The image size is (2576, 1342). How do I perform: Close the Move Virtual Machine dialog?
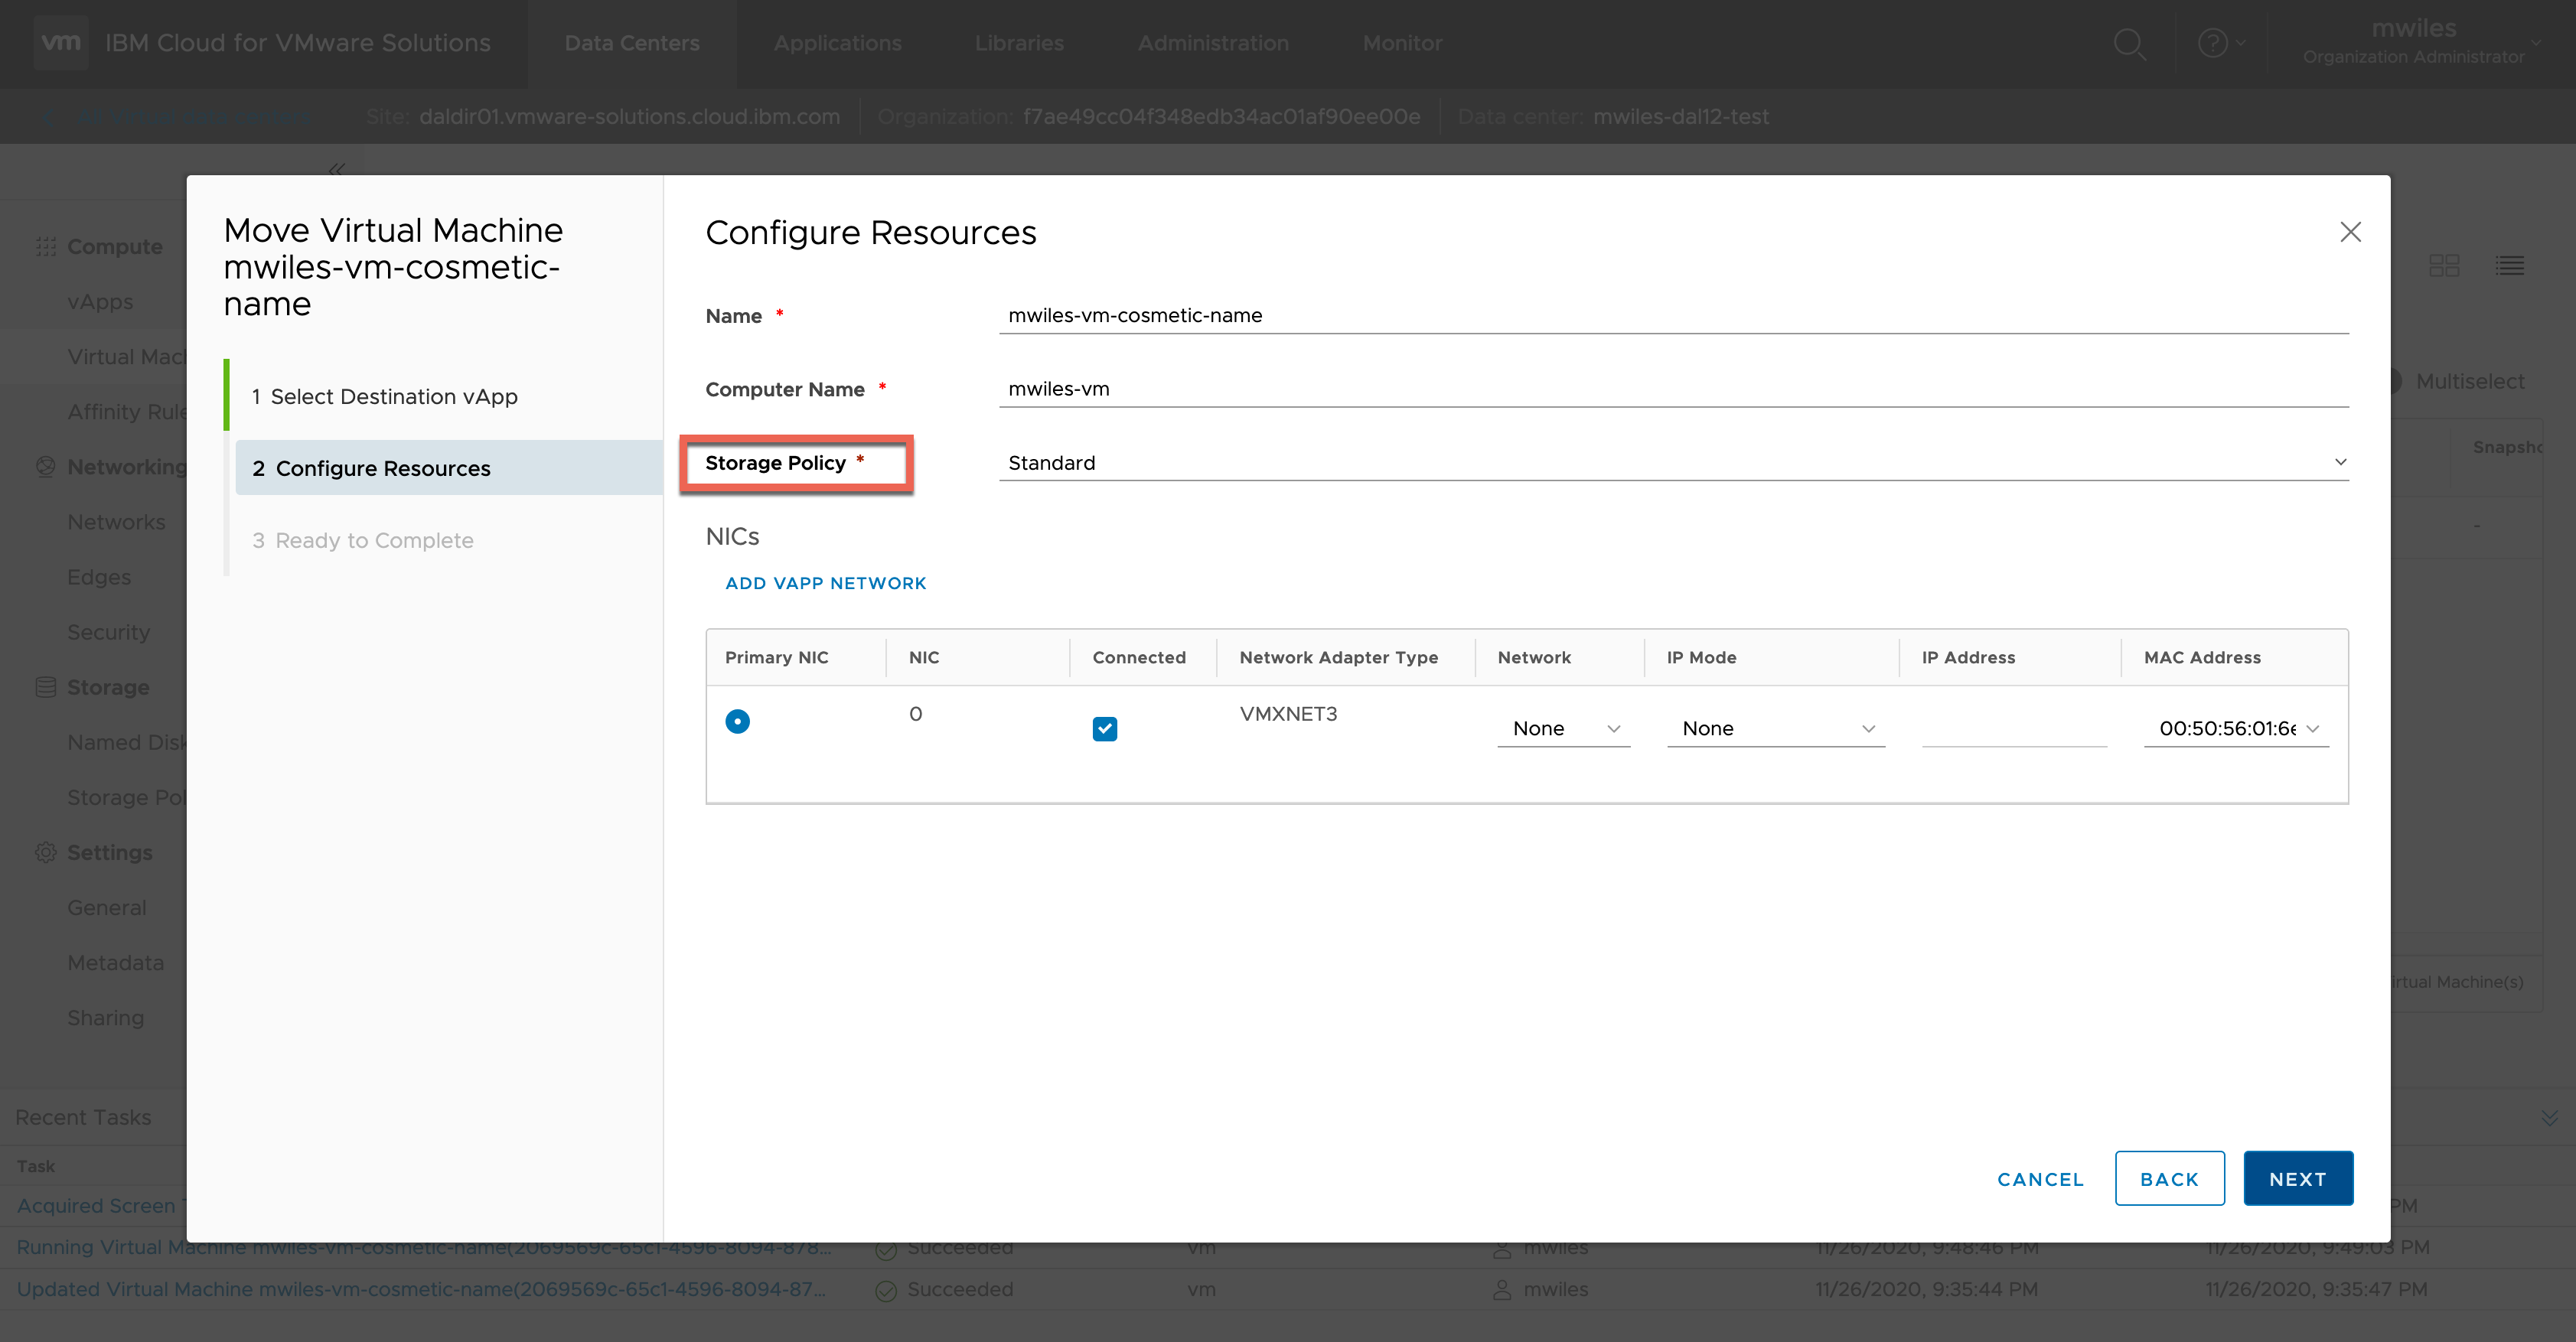(2350, 232)
